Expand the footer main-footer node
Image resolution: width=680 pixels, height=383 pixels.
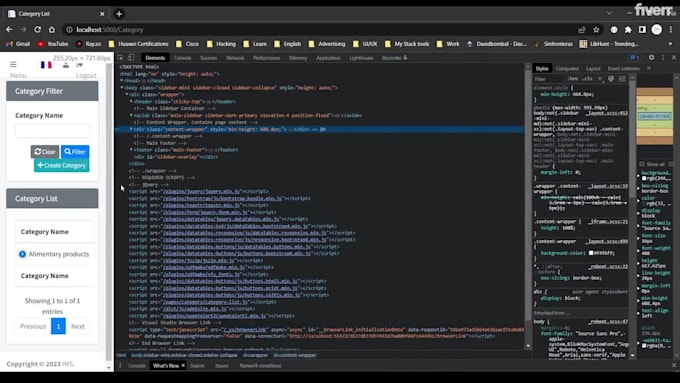pyautogui.click(x=131, y=150)
